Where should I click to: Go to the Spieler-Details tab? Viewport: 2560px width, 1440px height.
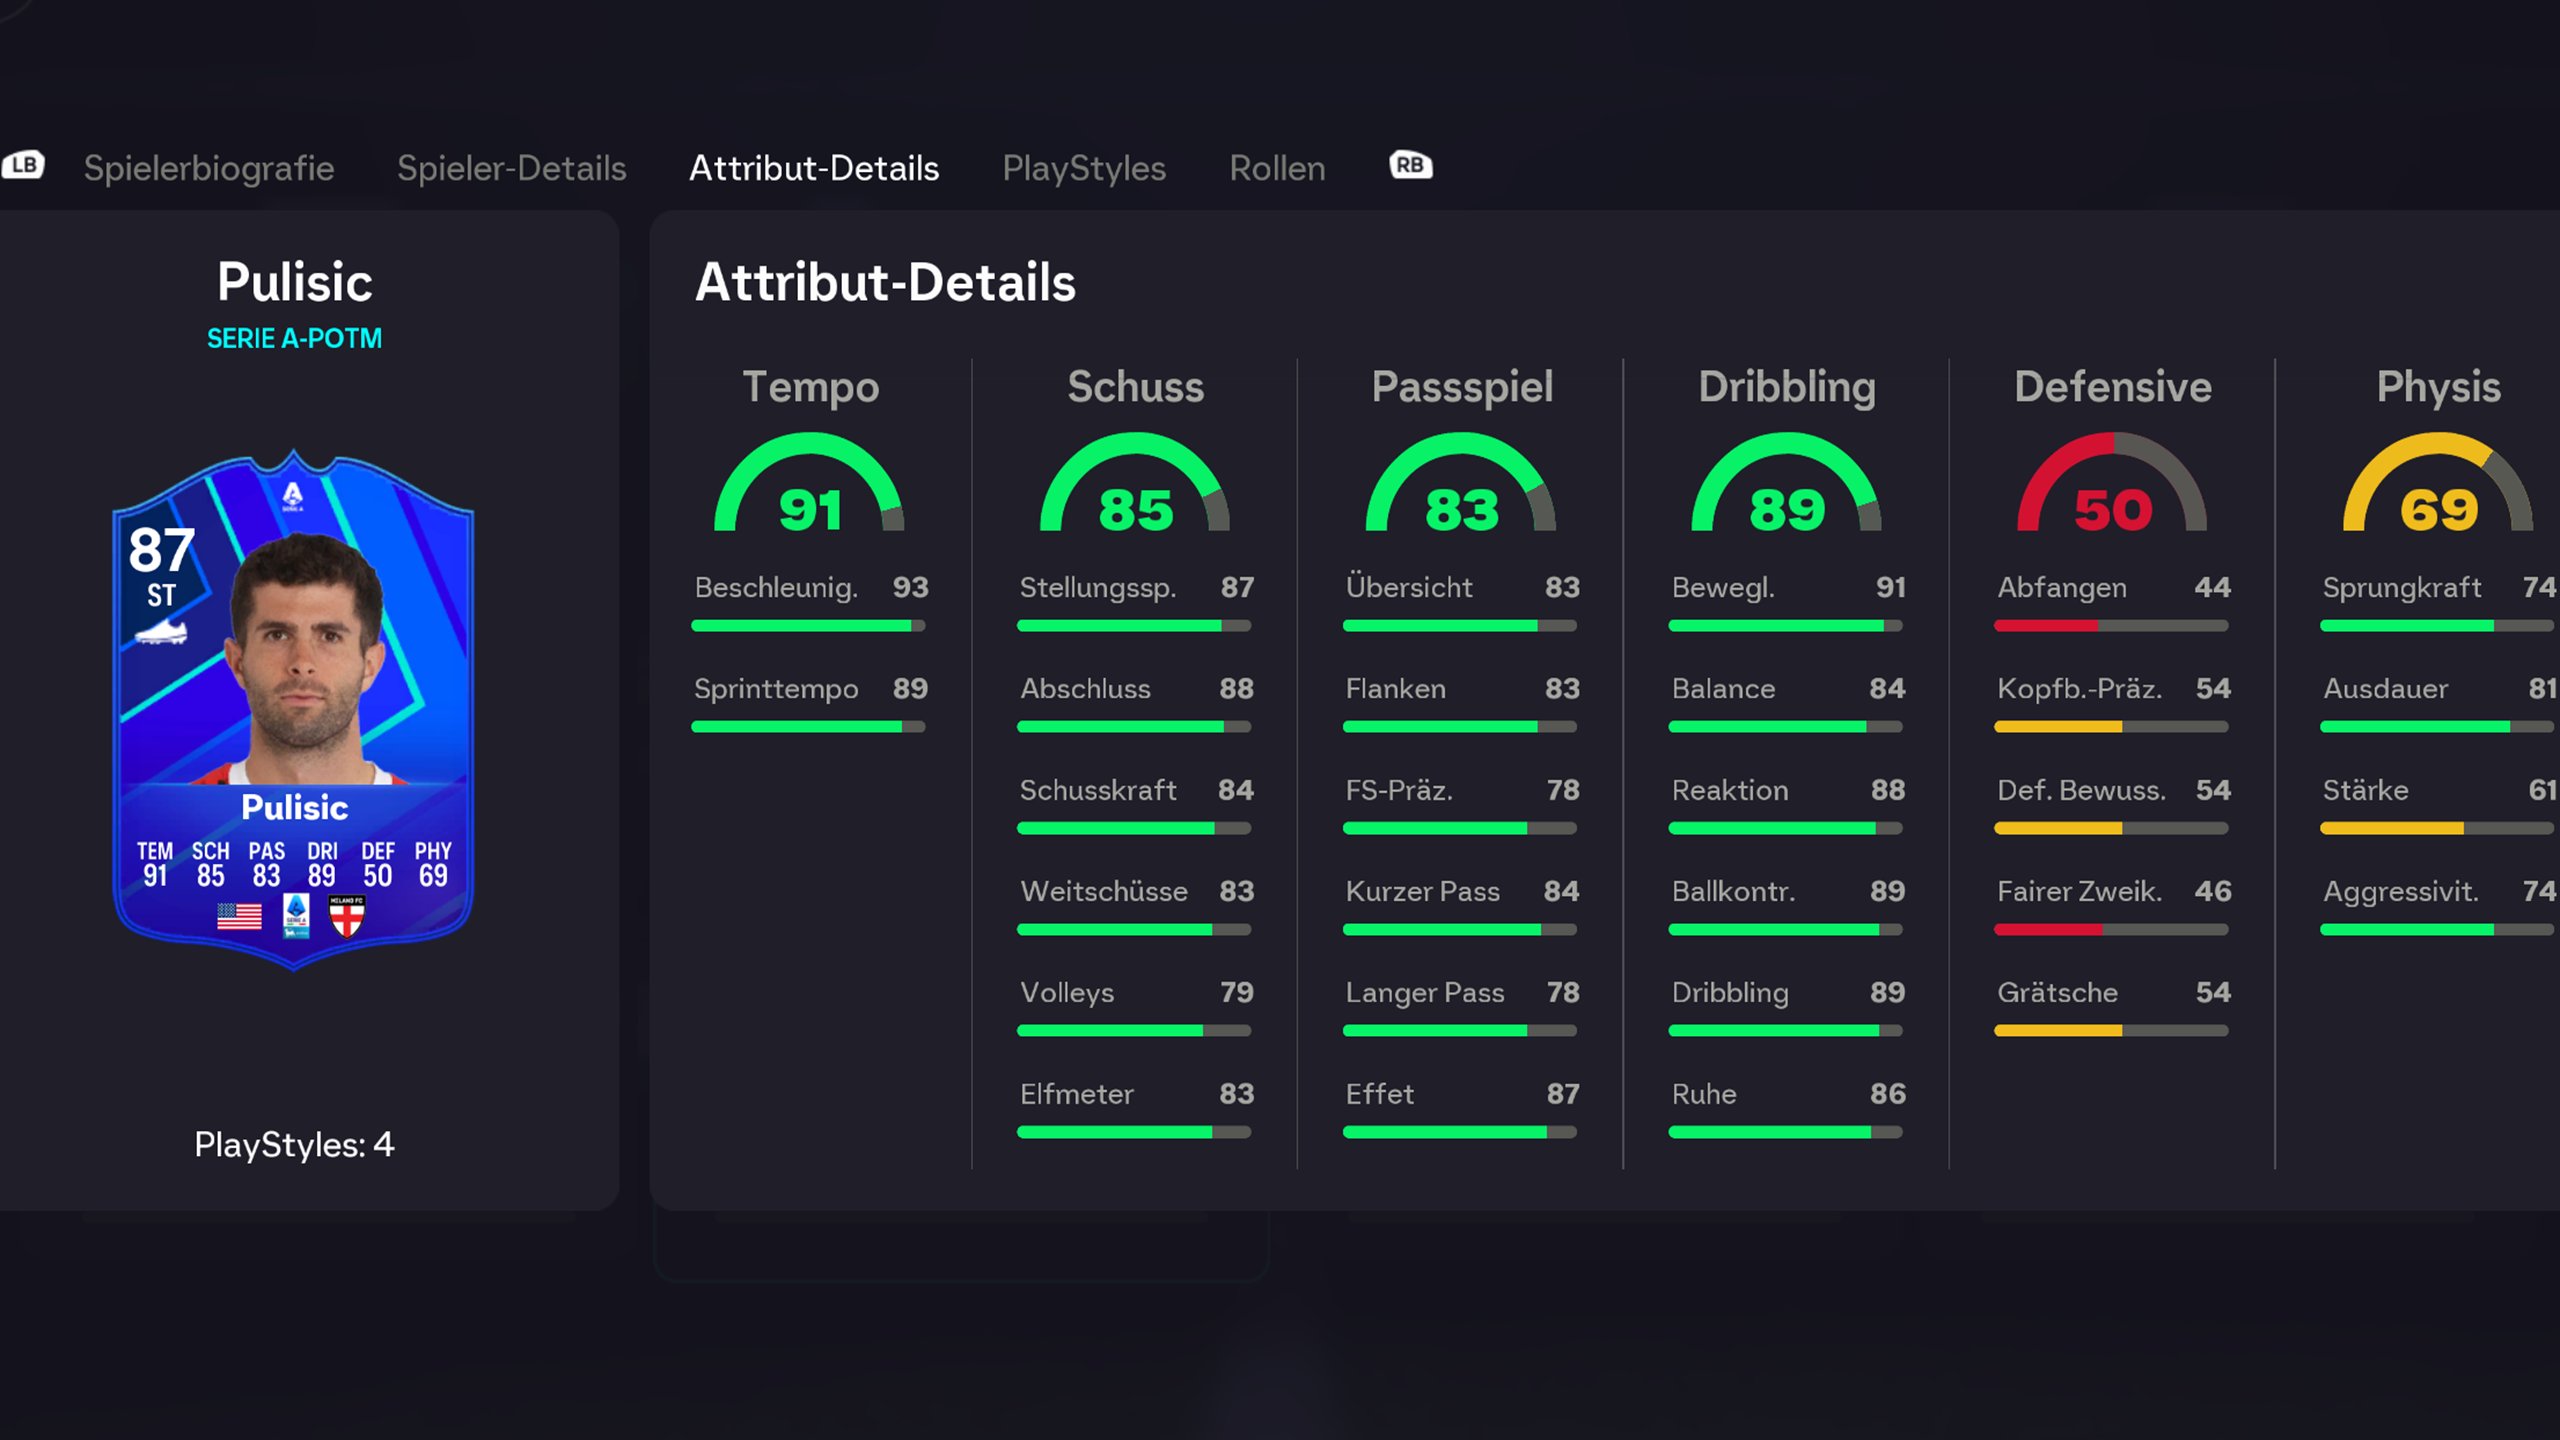point(512,168)
